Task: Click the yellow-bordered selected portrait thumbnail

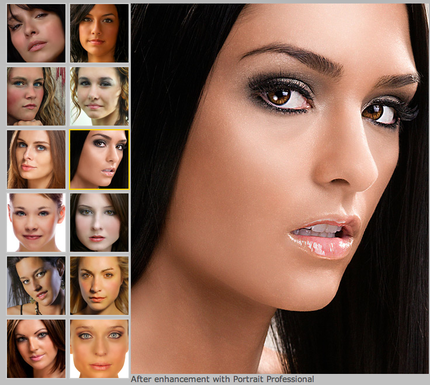Action: pyautogui.click(x=99, y=159)
